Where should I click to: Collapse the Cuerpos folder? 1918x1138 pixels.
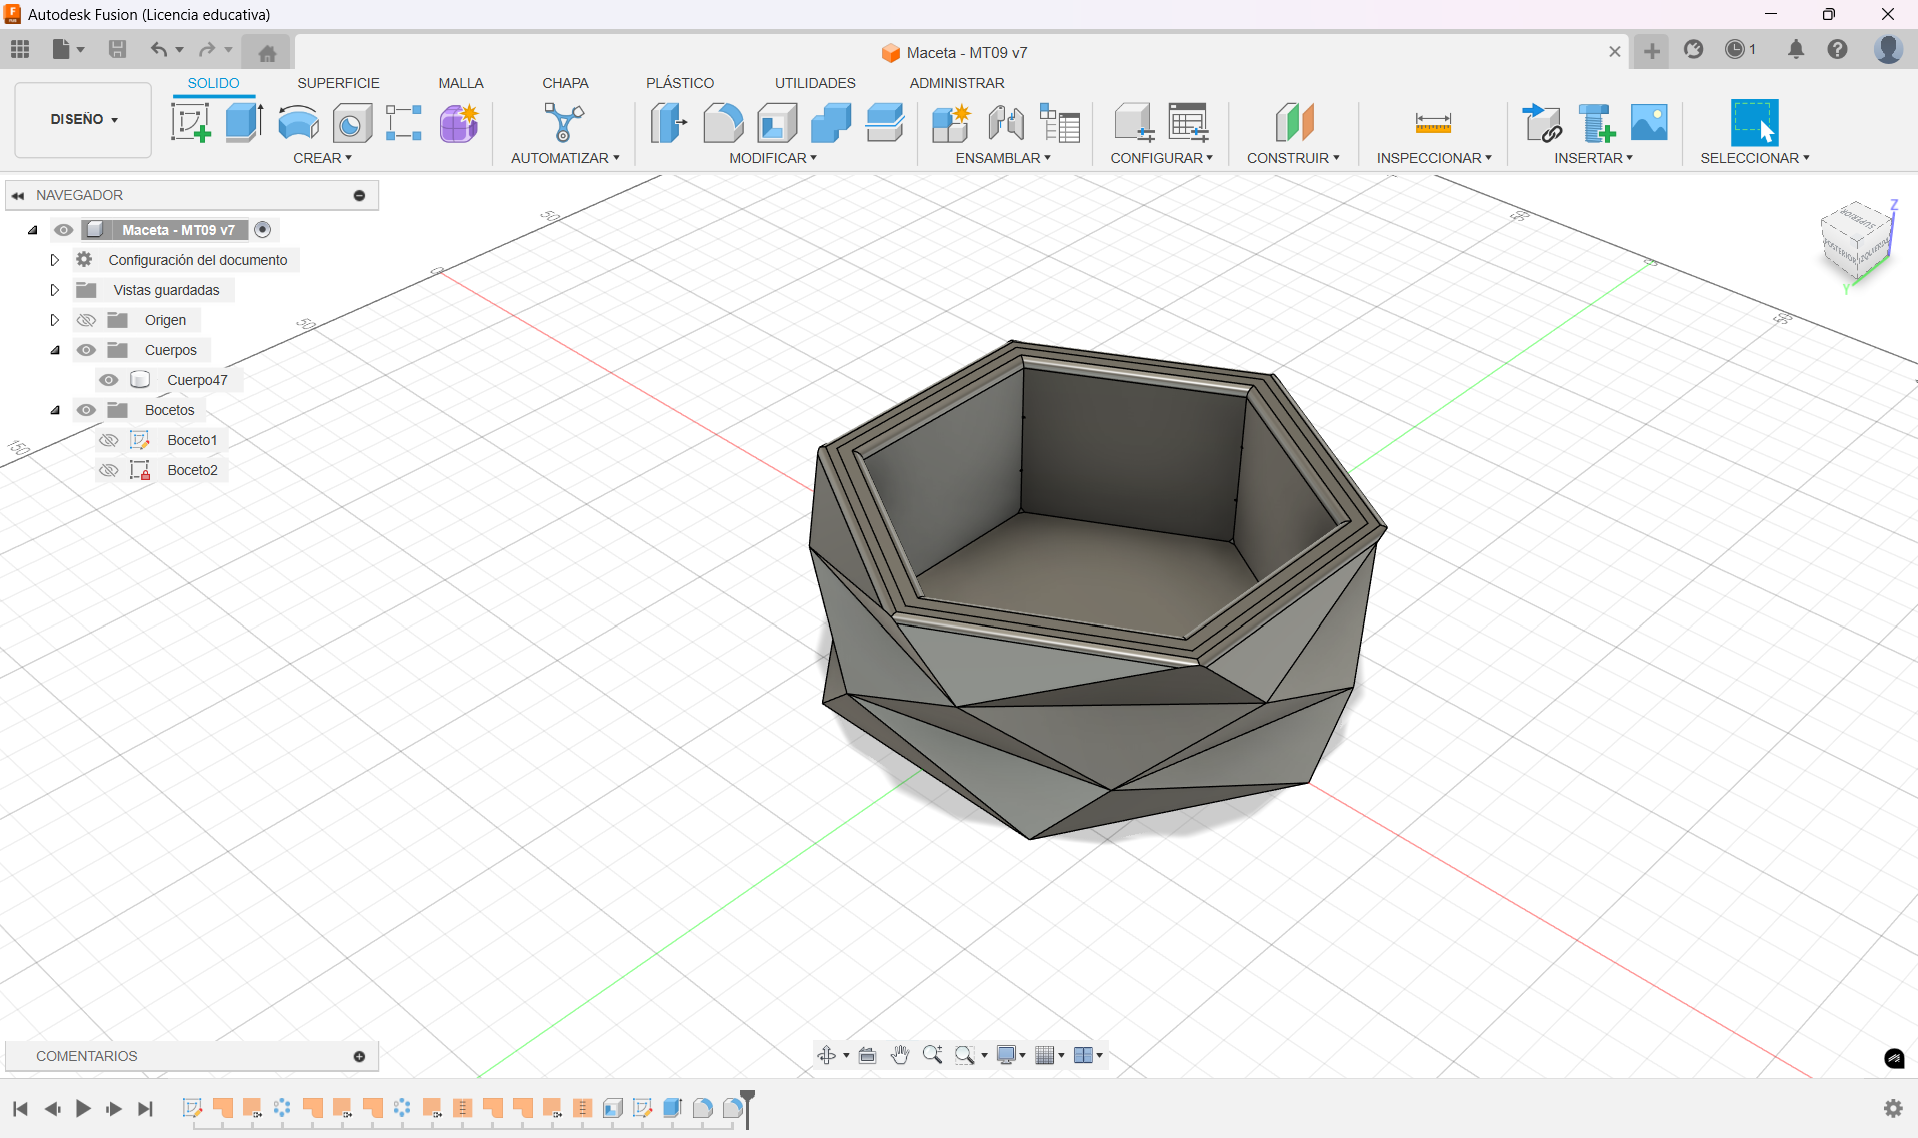pos(55,350)
